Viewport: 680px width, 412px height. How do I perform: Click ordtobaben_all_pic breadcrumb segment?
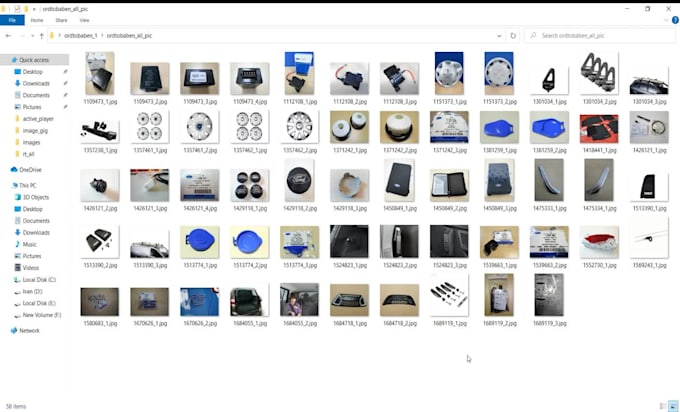point(129,36)
